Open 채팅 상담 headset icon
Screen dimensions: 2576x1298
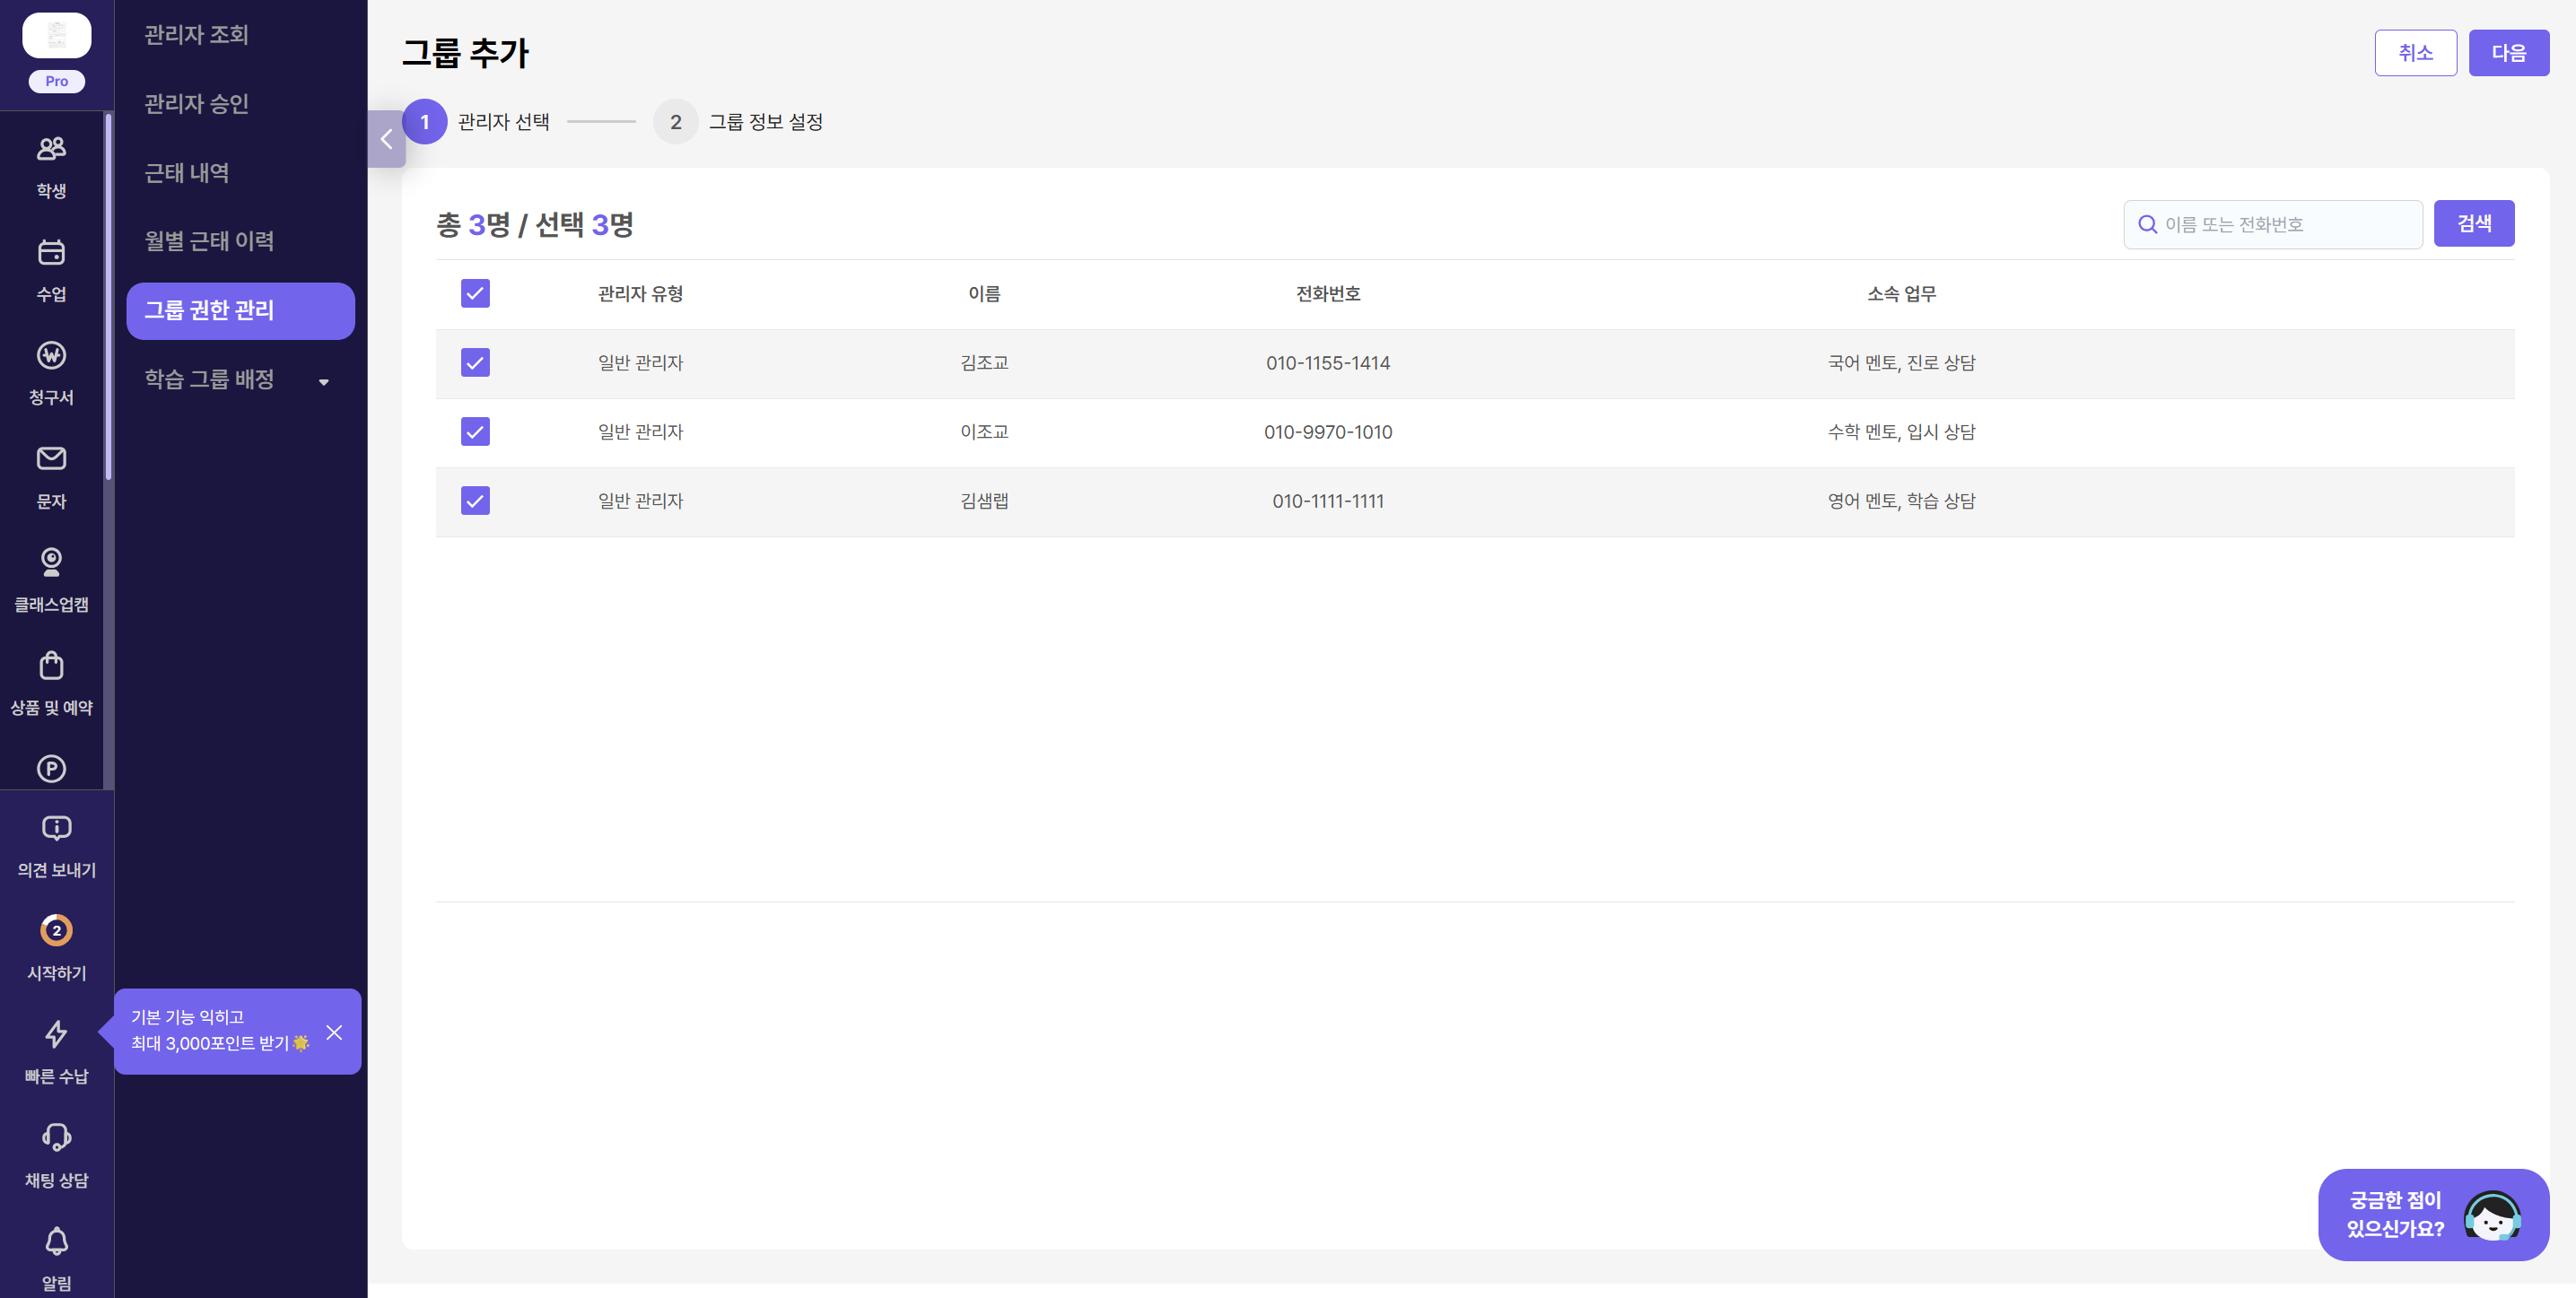pos(56,1137)
